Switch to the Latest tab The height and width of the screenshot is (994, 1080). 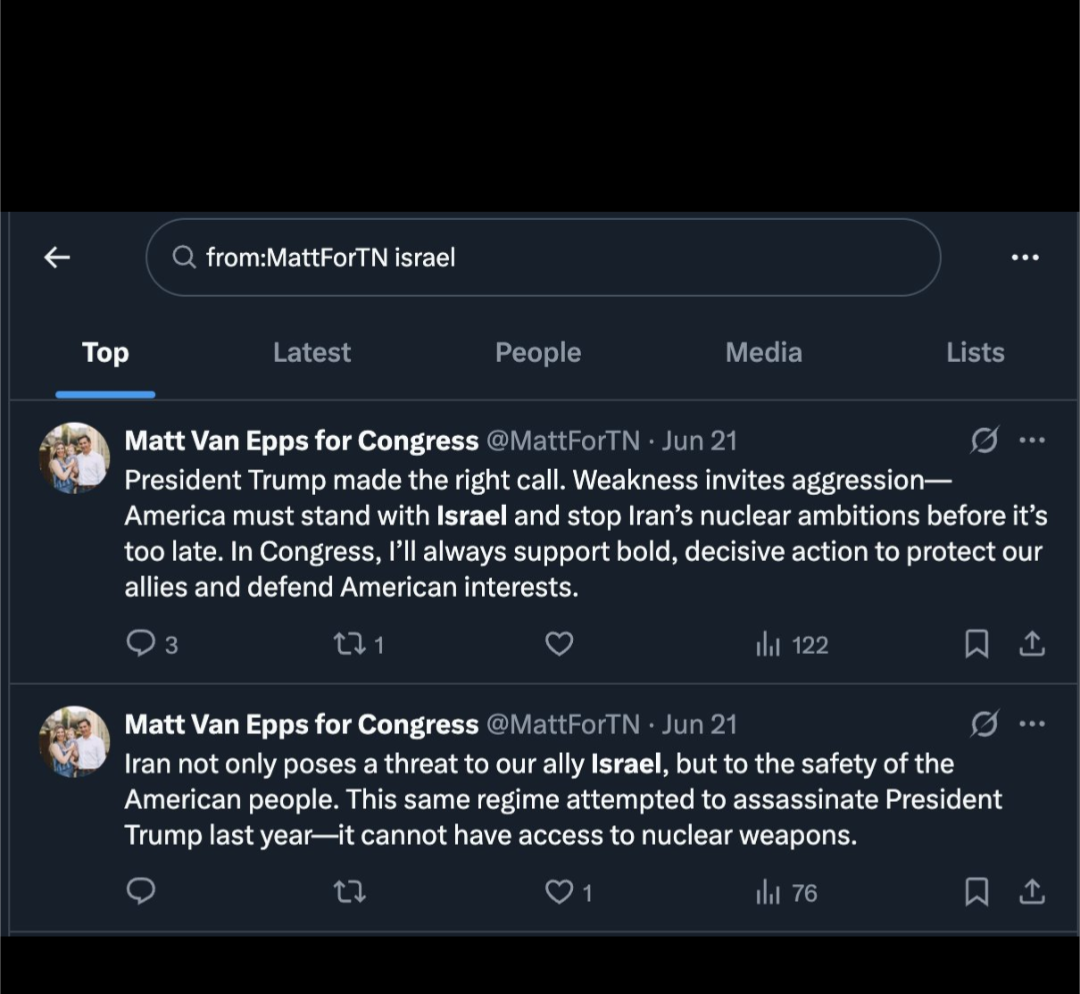(311, 352)
